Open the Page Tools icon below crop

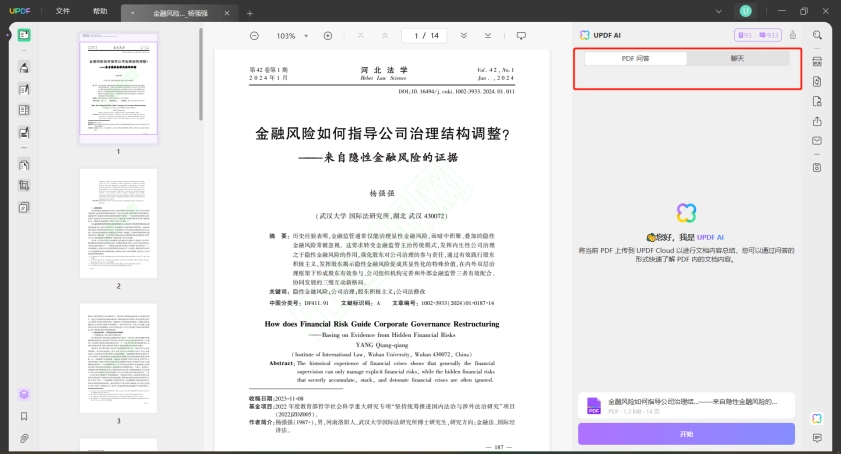click(24, 207)
